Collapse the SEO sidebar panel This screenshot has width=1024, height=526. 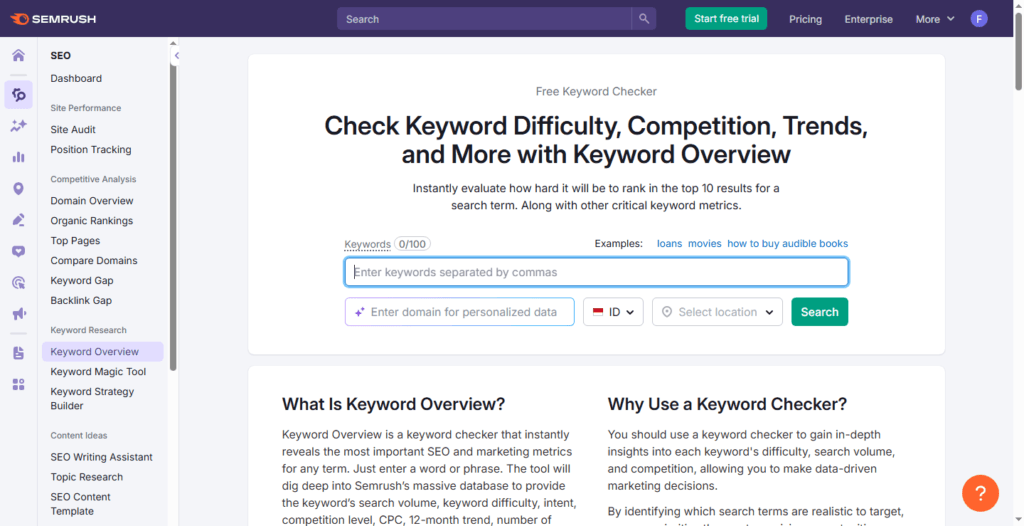pyautogui.click(x=176, y=56)
